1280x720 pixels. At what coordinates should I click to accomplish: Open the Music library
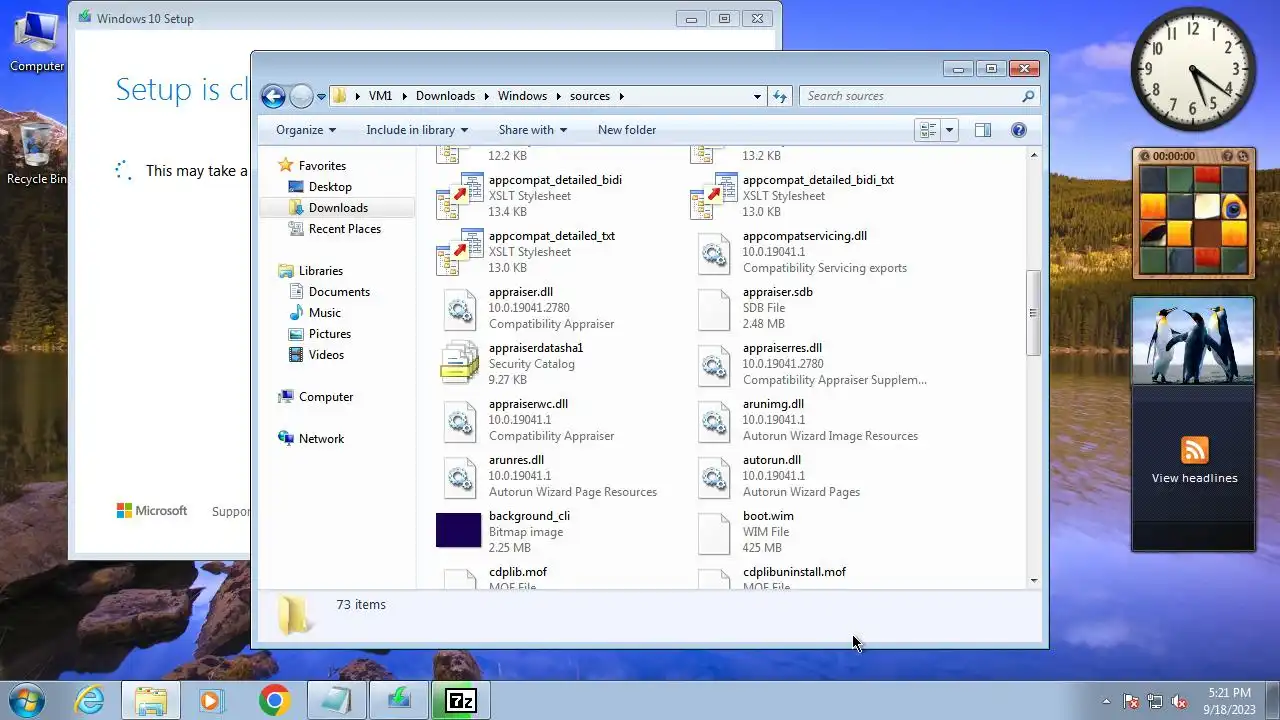click(324, 313)
